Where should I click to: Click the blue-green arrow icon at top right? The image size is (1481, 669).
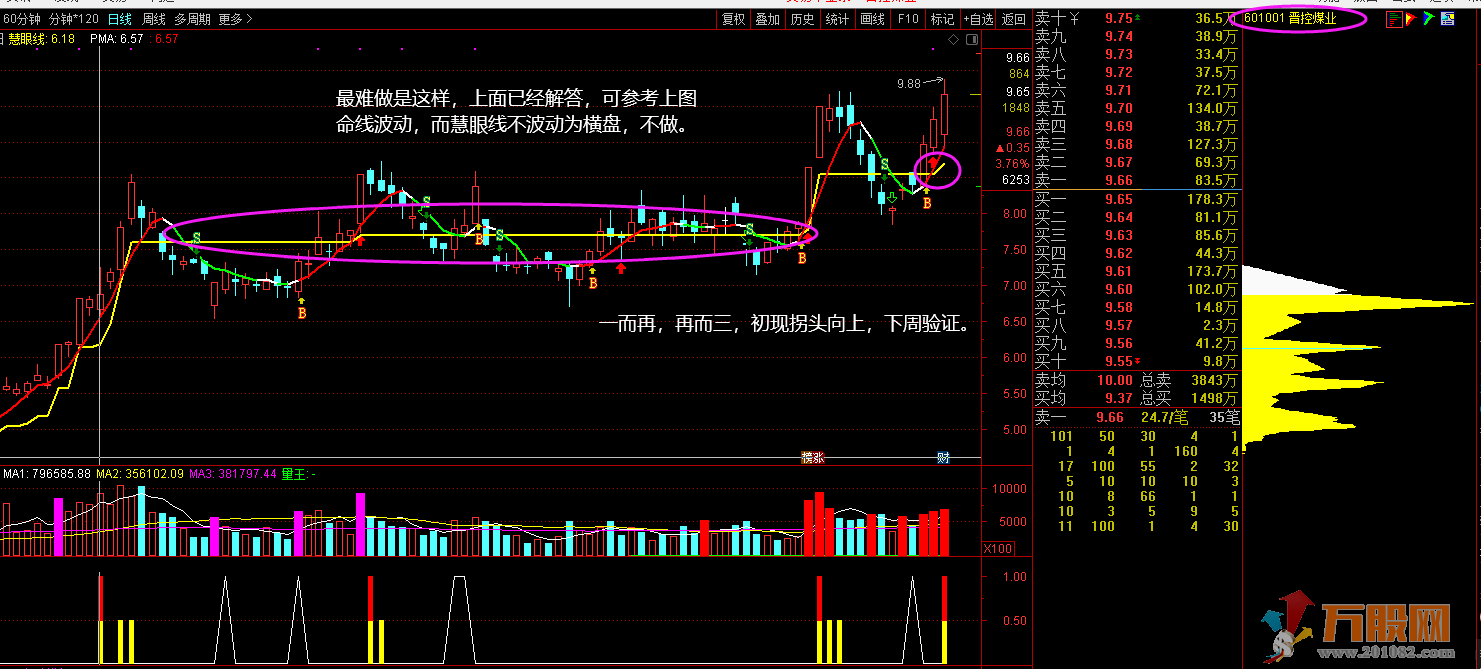click(x=1430, y=19)
